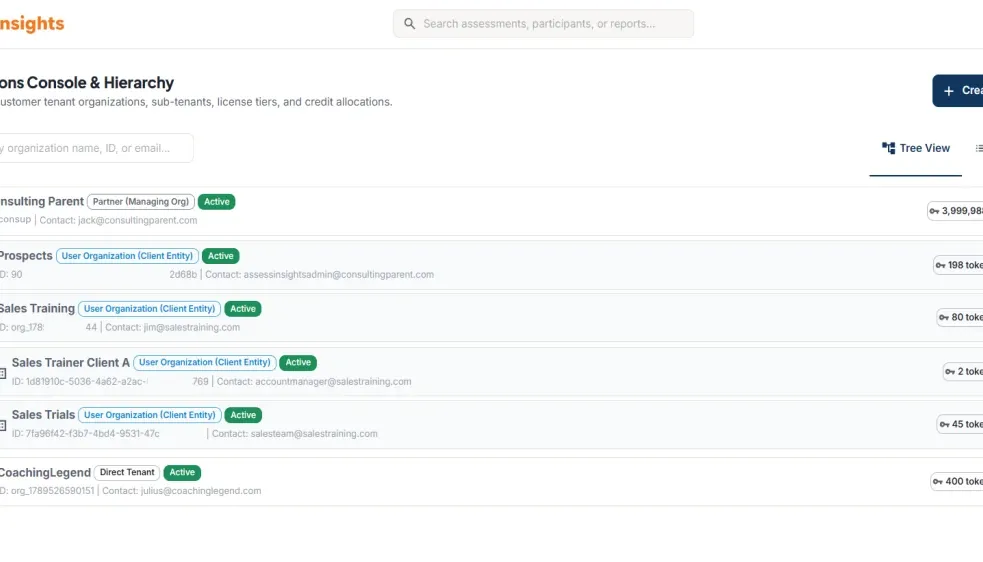This screenshot has height=562, width=983.
Task: Click Active badge on CoachingLegend row
Action: [x=182, y=472]
